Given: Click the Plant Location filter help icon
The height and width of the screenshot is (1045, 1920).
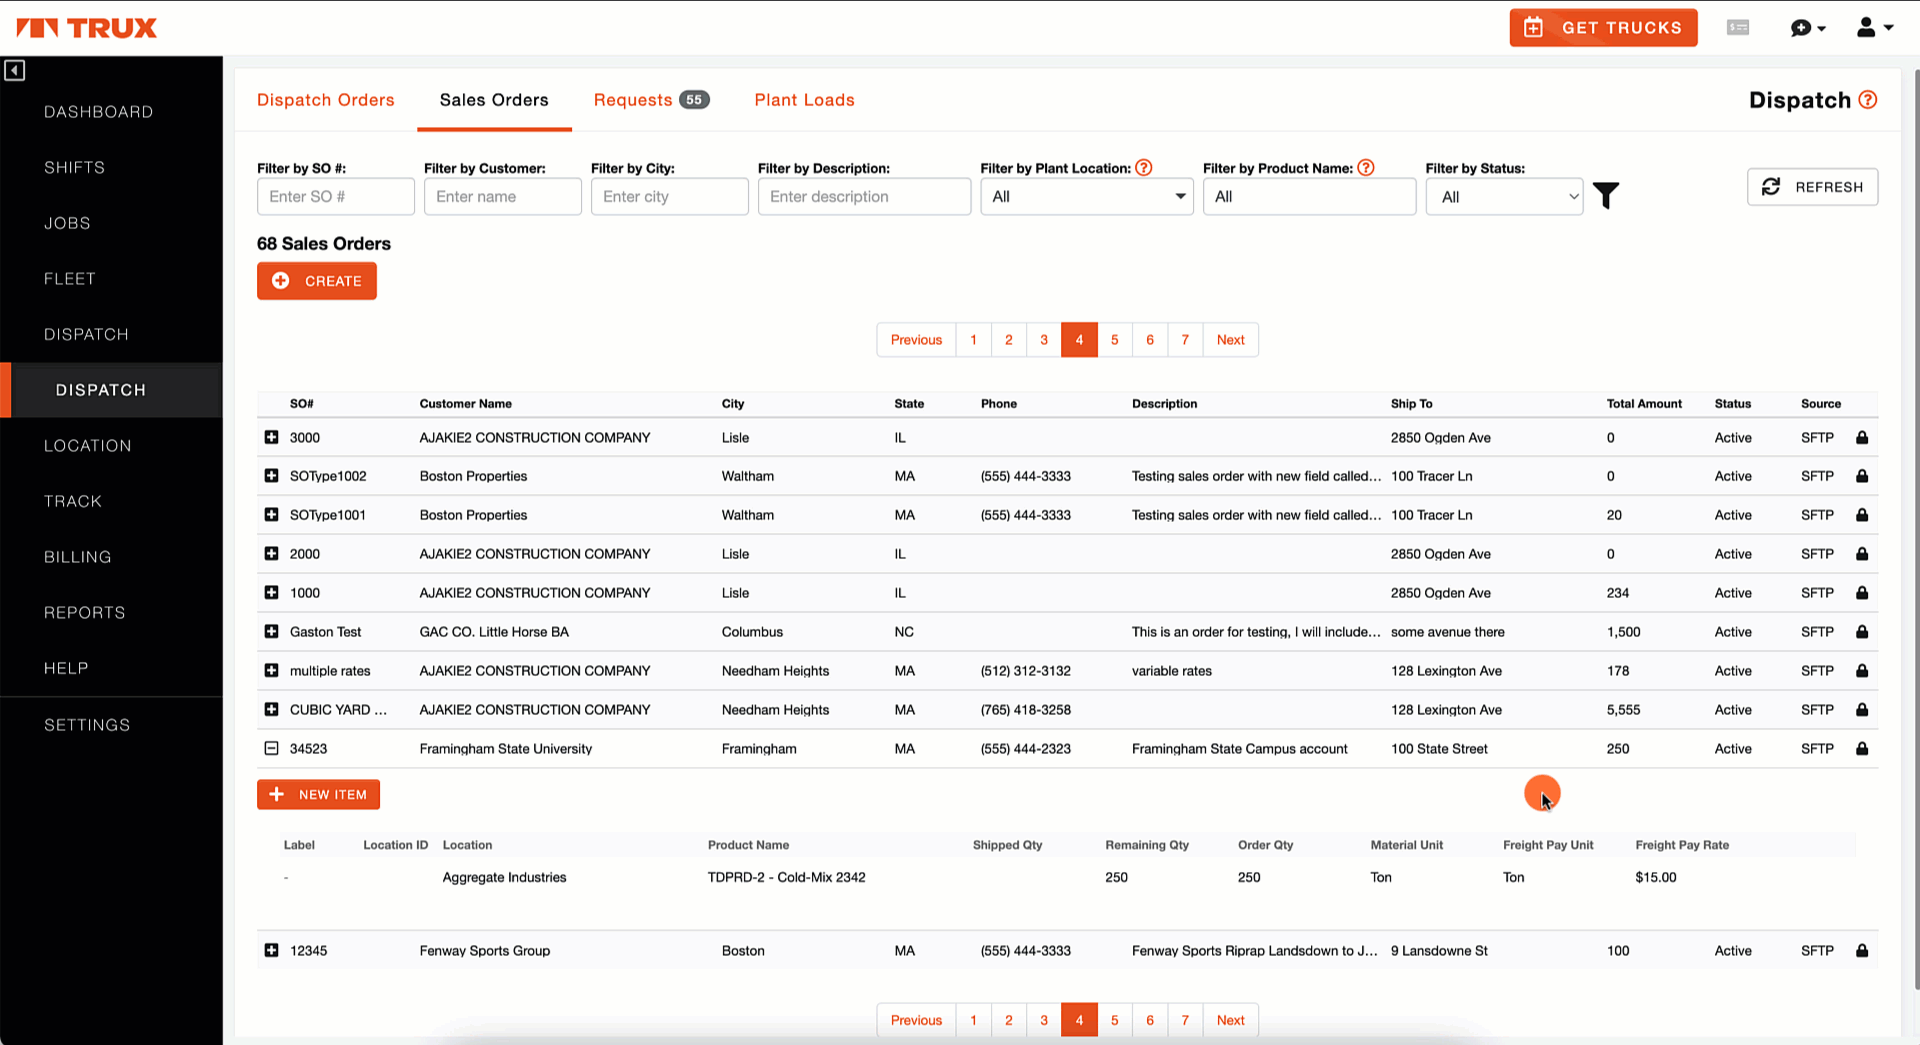Looking at the screenshot, I should pos(1144,168).
